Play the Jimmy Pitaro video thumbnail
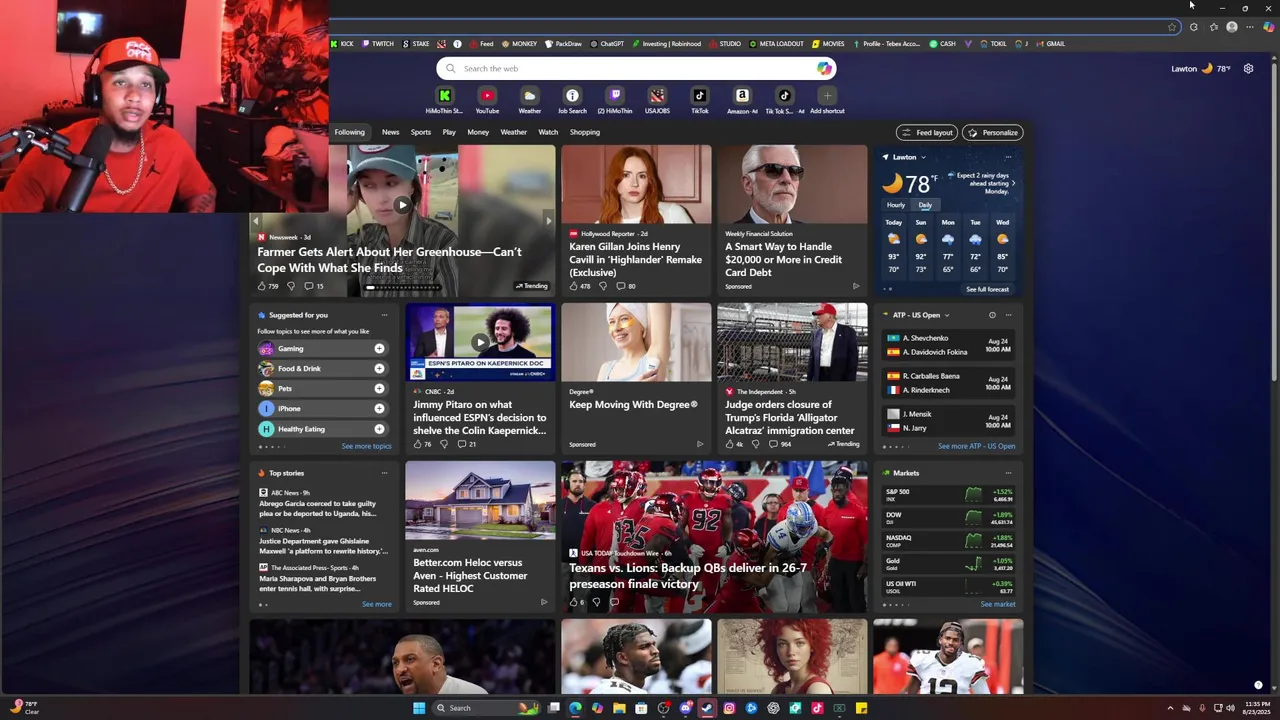 [x=480, y=342]
